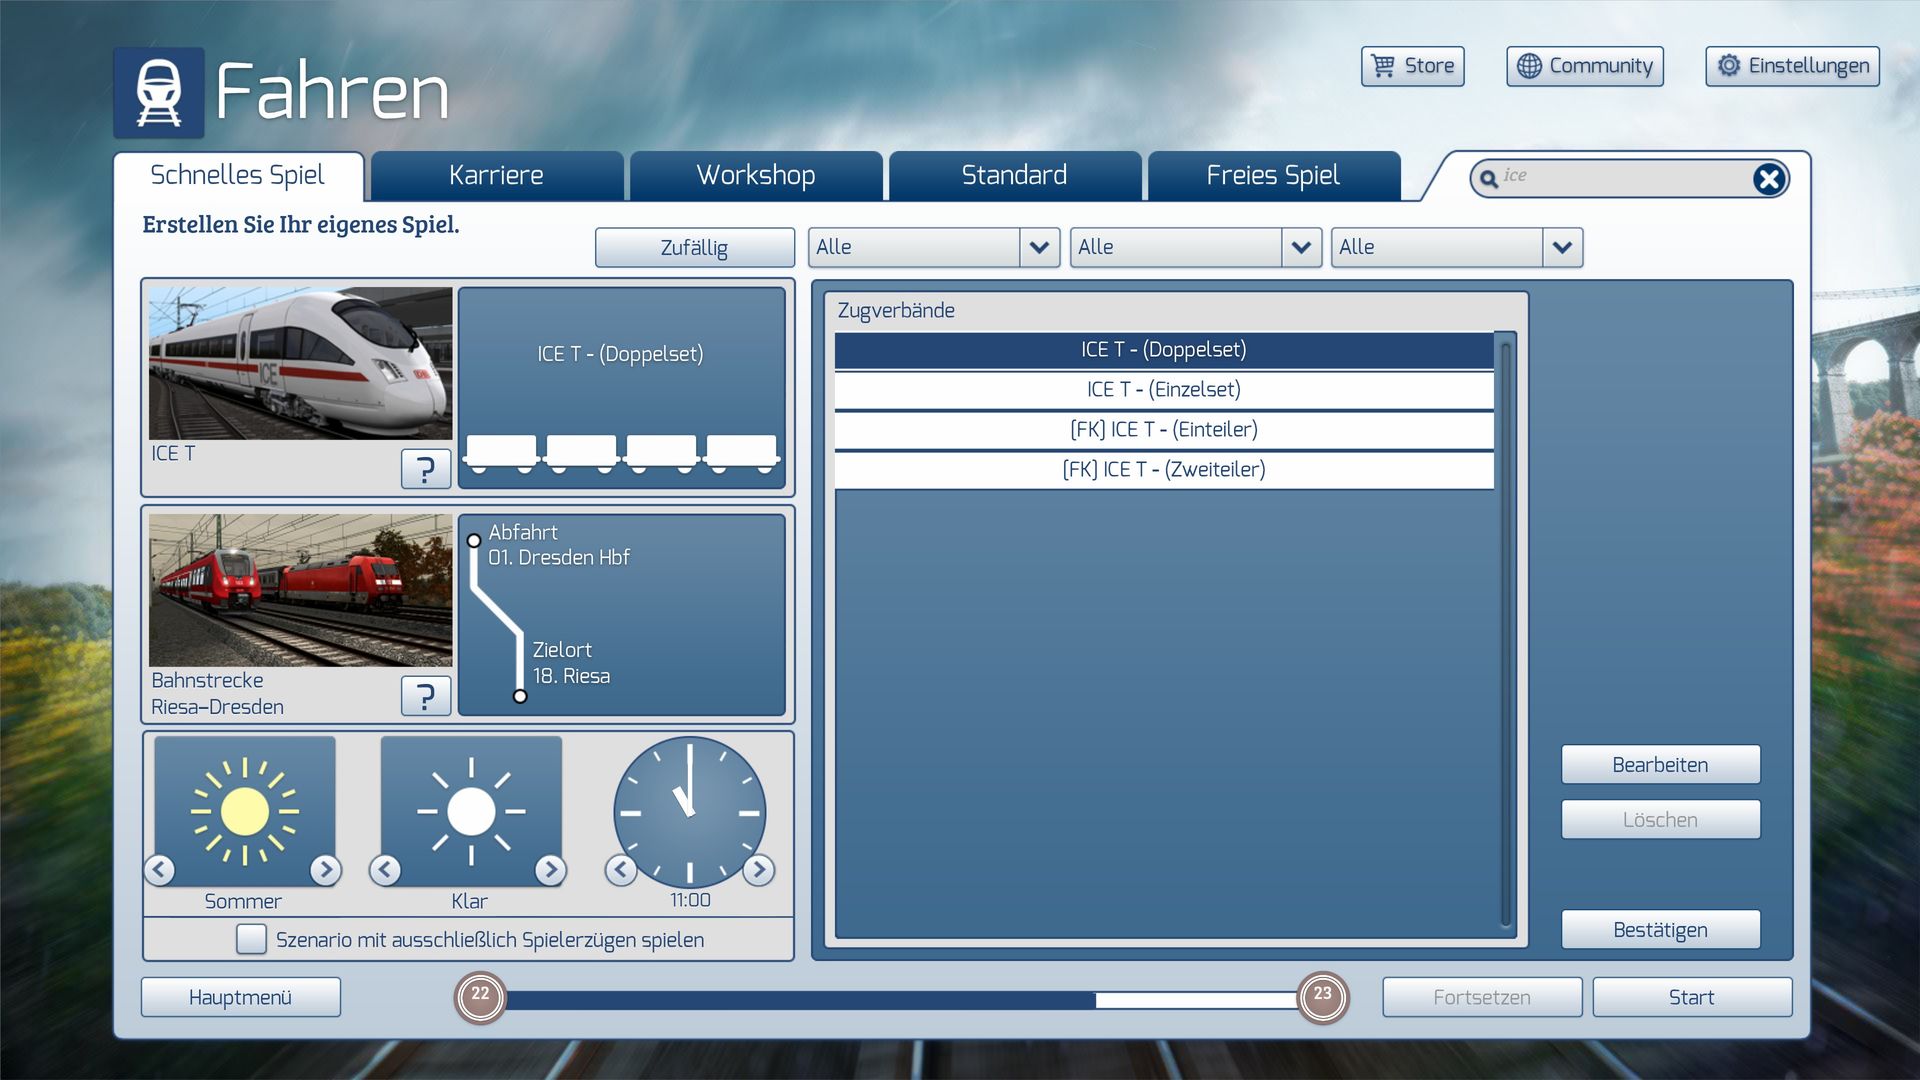Clear the search field with the X icon

click(x=1768, y=179)
